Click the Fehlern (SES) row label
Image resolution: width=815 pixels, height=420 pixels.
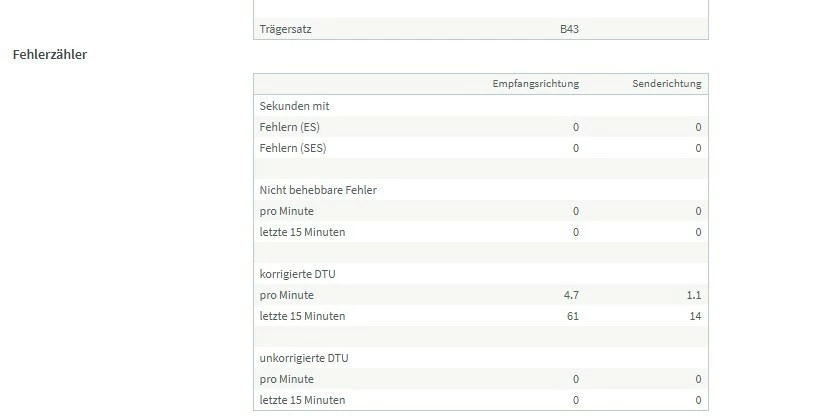point(293,148)
